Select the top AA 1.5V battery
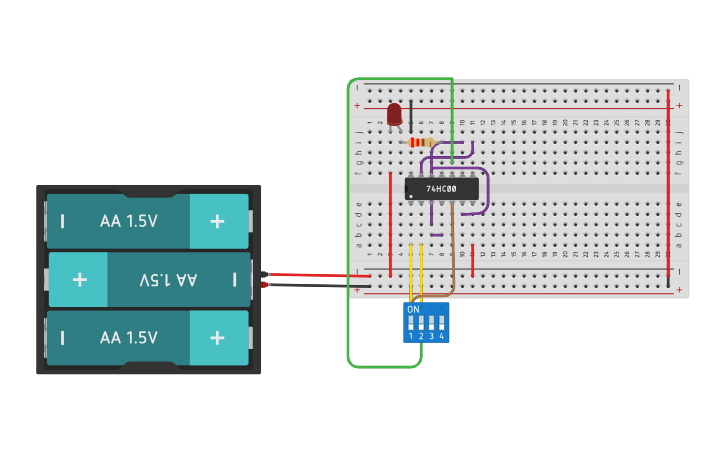The image size is (725, 453). 148,221
